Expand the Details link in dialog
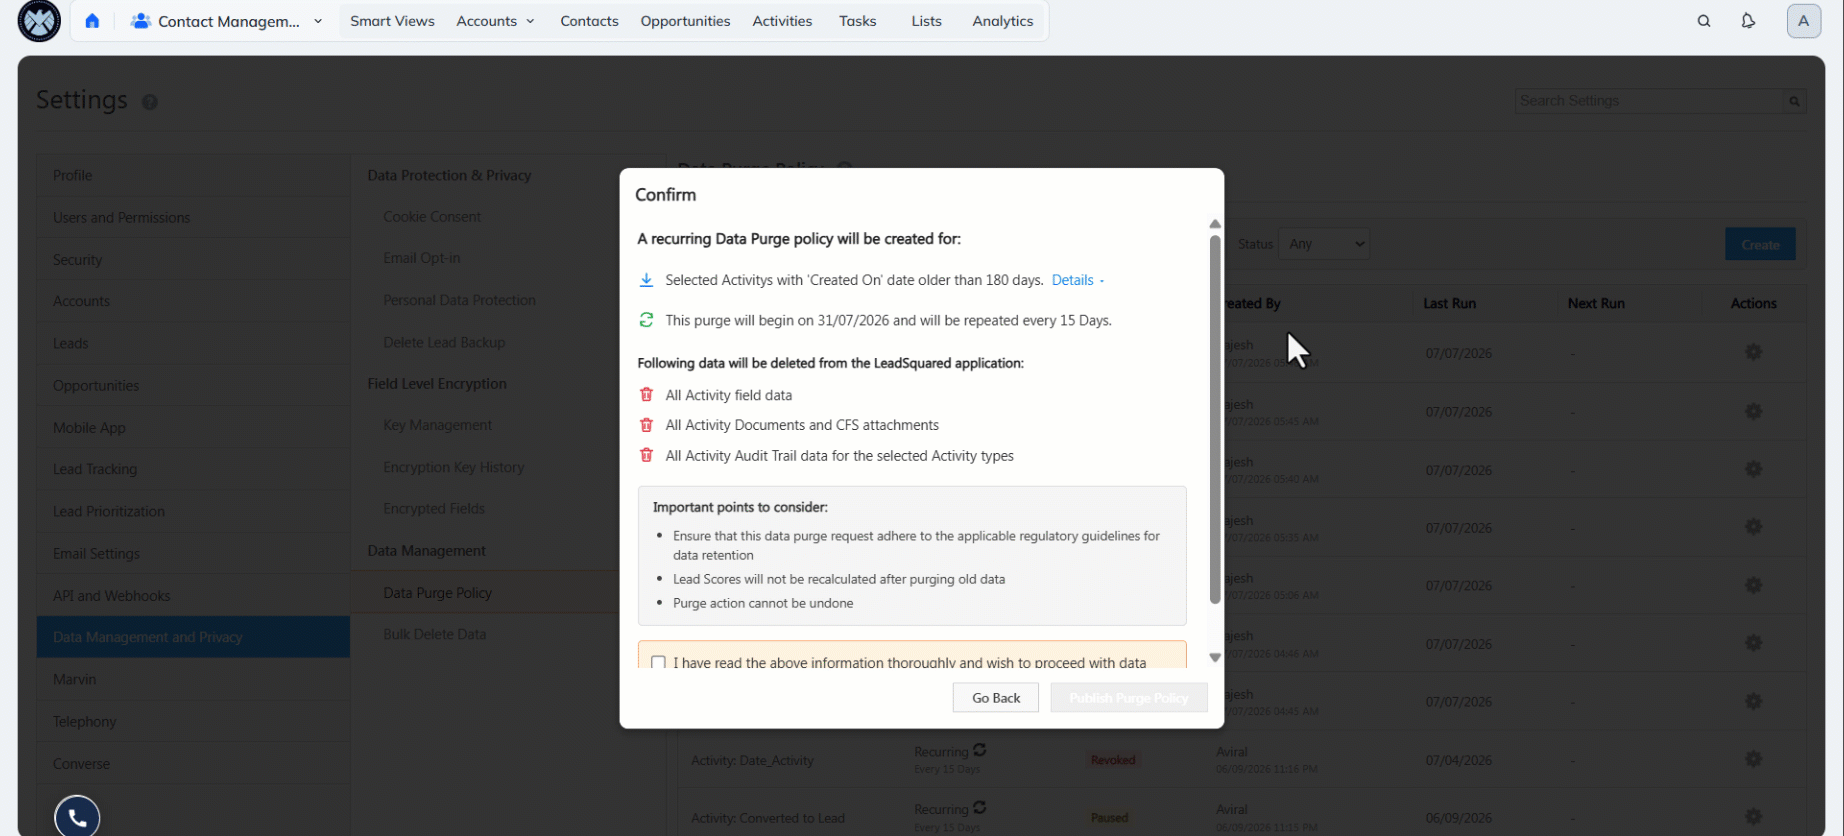 coord(1077,280)
